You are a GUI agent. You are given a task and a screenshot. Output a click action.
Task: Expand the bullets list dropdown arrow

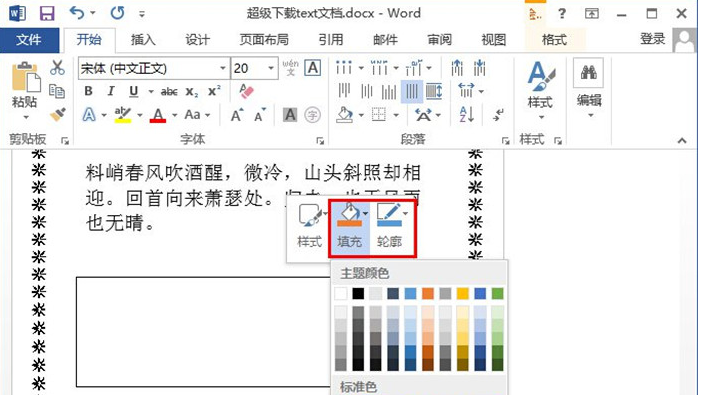pos(360,68)
